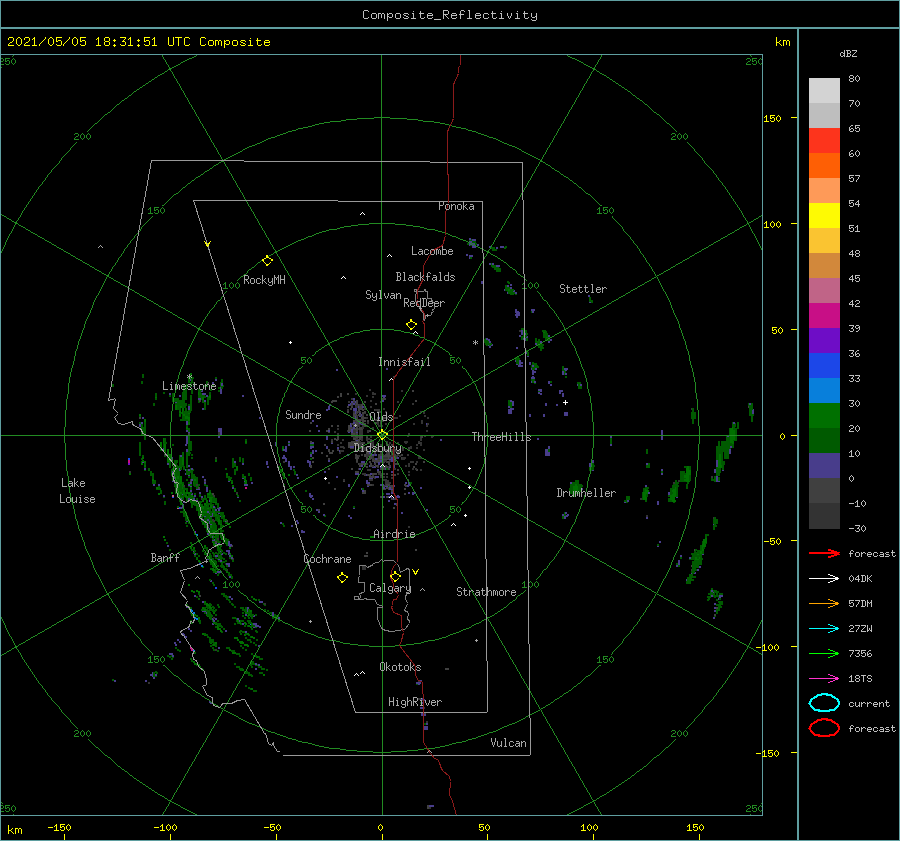Screen dimensions: 900x841
Task: Click the Innisfail town label
Action: [x=404, y=362]
